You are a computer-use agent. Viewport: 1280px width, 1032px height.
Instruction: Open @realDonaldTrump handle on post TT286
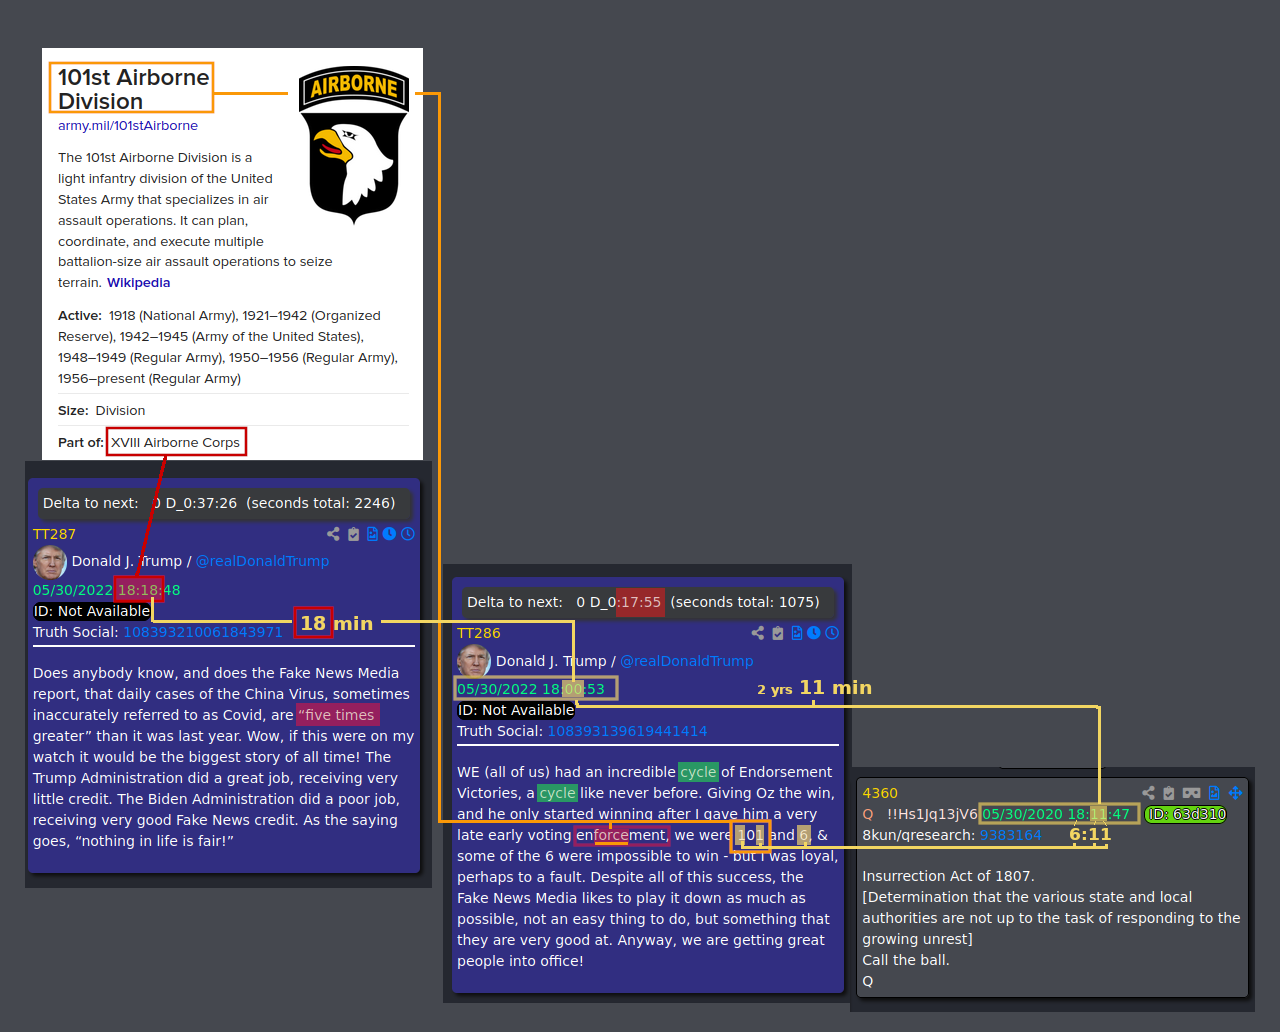686,661
